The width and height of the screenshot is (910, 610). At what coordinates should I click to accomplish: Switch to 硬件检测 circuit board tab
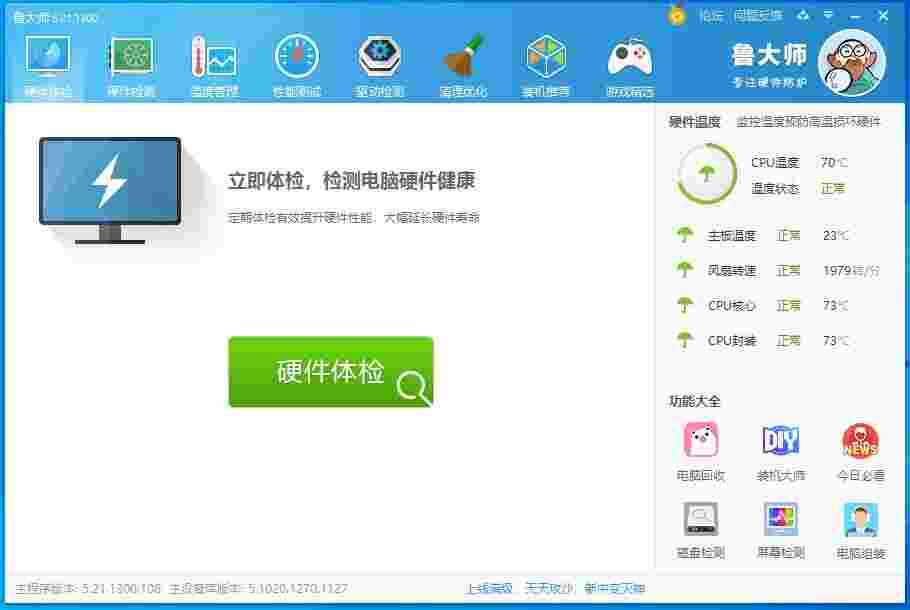(x=131, y=66)
